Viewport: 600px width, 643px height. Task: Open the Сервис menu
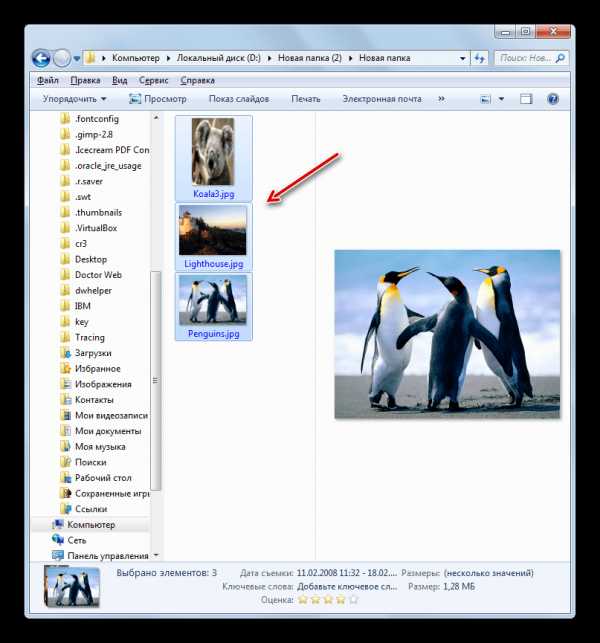[153, 80]
